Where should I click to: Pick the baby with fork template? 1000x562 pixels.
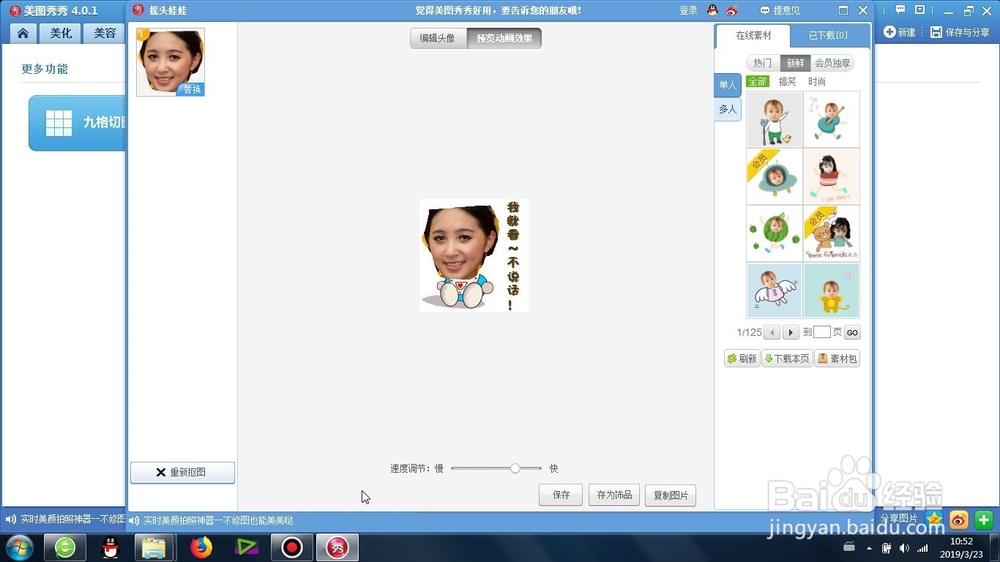[x=774, y=119]
